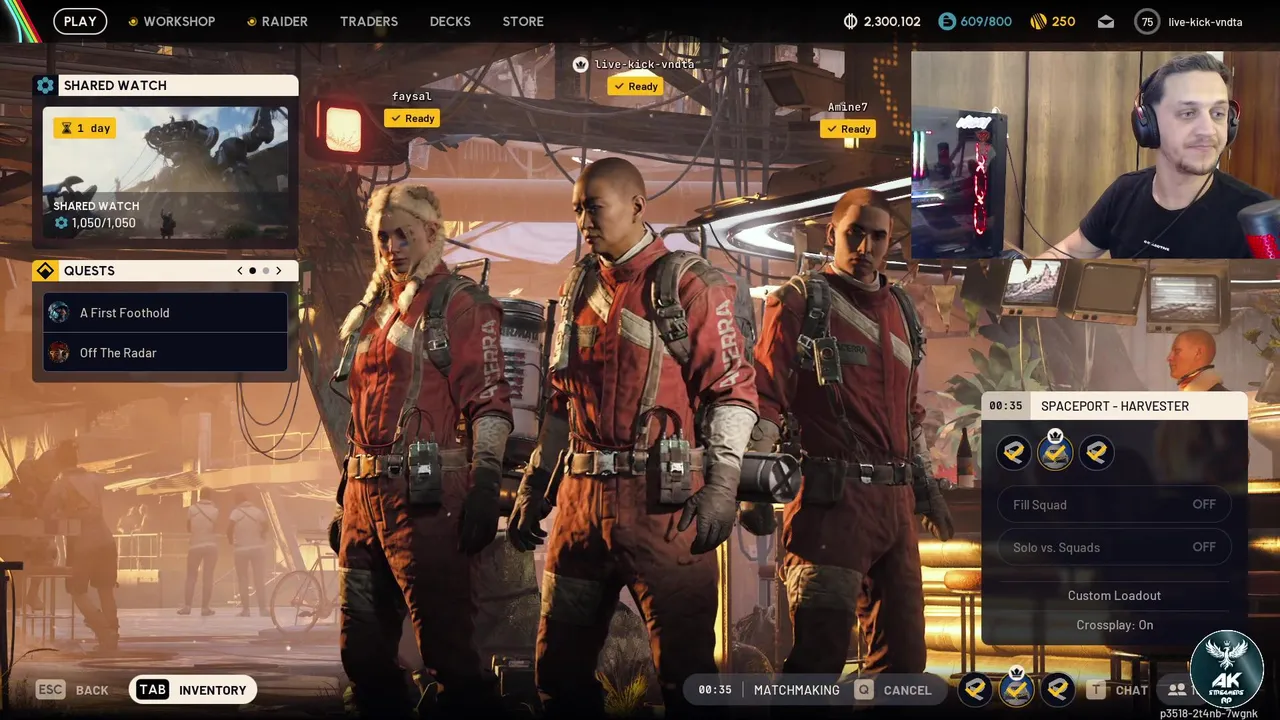Click live-kick-vndta's Ready status badge
This screenshot has height=720, width=1280.
635,86
